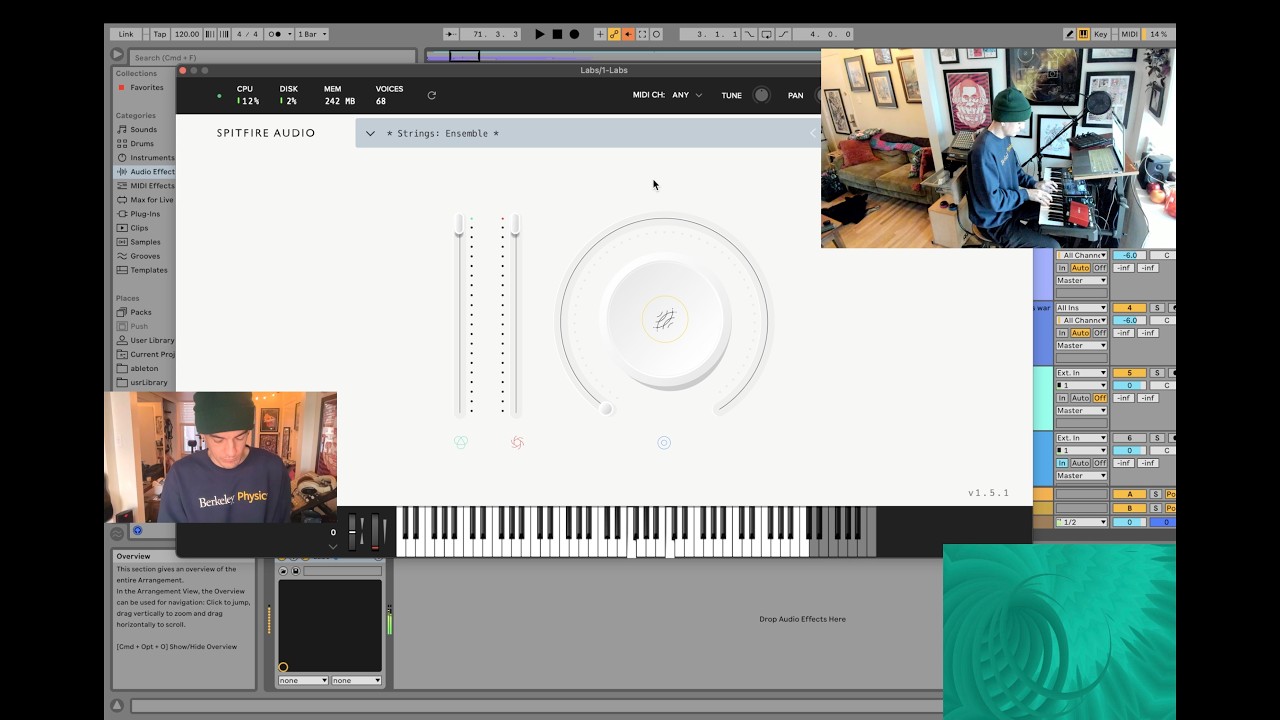
Task: Click the Tap tempo button
Action: point(160,34)
